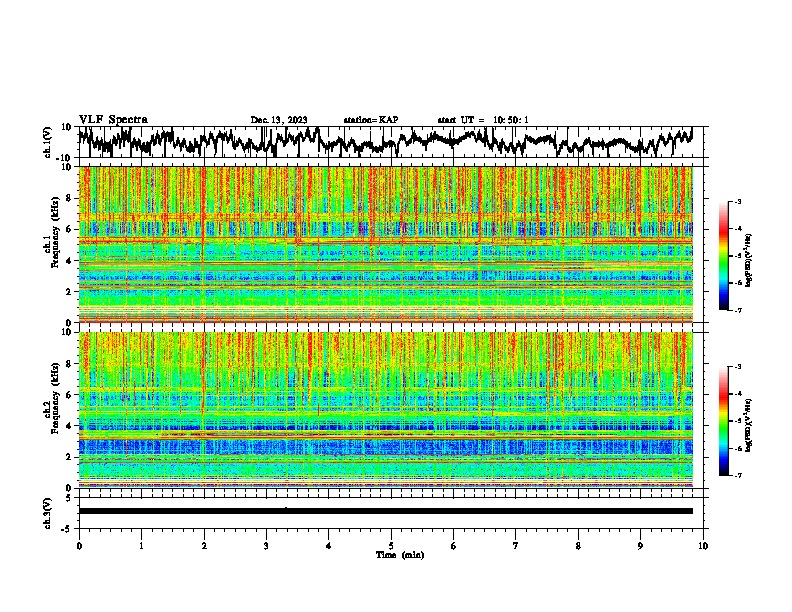Click the time axis end label "10"
The height and width of the screenshot is (612, 792).
703,546
